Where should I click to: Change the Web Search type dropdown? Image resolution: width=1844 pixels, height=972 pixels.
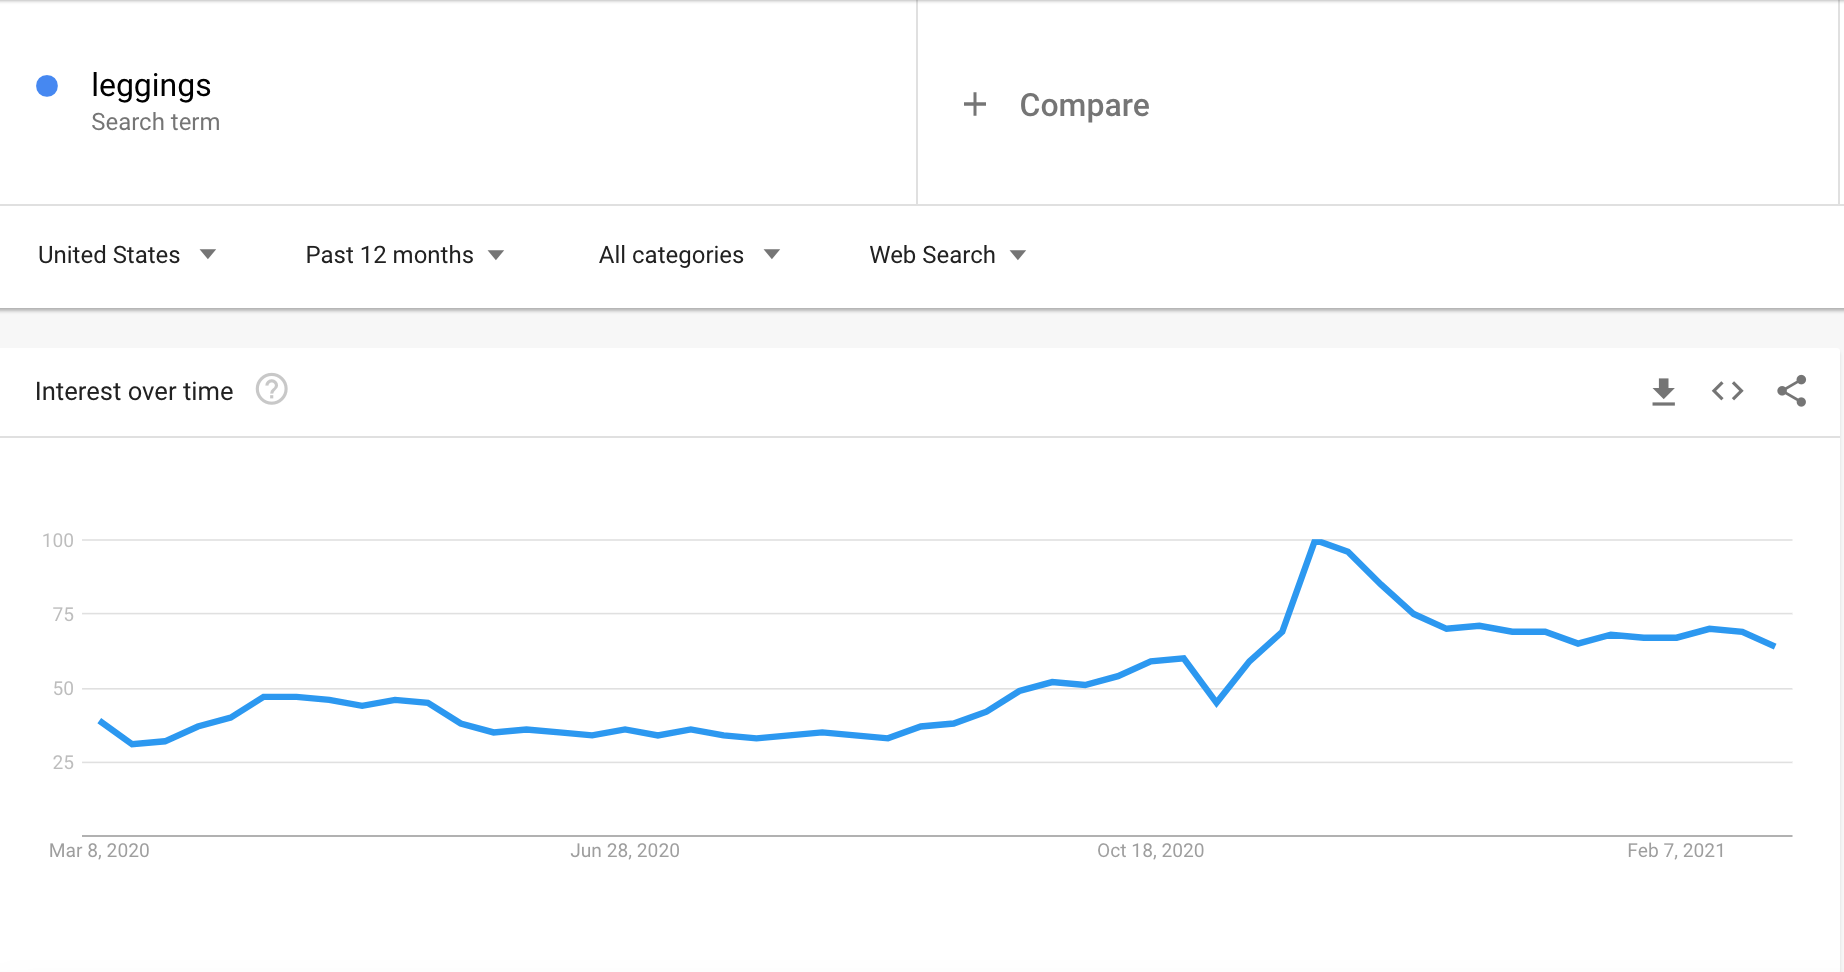point(947,255)
